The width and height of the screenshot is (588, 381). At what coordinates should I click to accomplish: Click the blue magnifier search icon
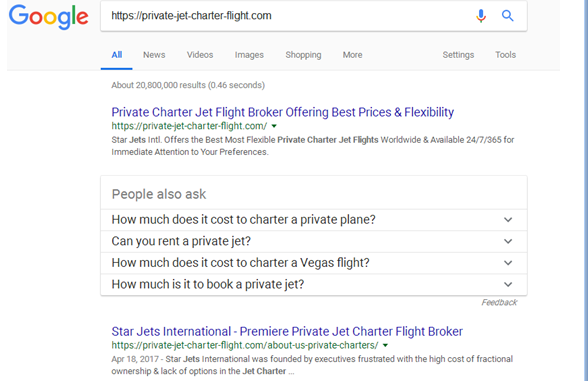coord(507,16)
